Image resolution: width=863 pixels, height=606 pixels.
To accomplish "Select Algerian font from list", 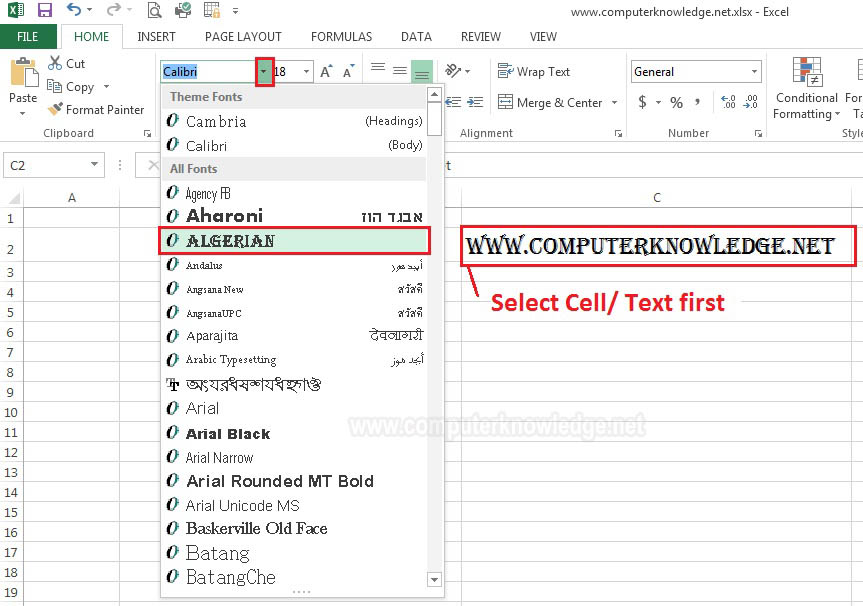I will coord(294,241).
